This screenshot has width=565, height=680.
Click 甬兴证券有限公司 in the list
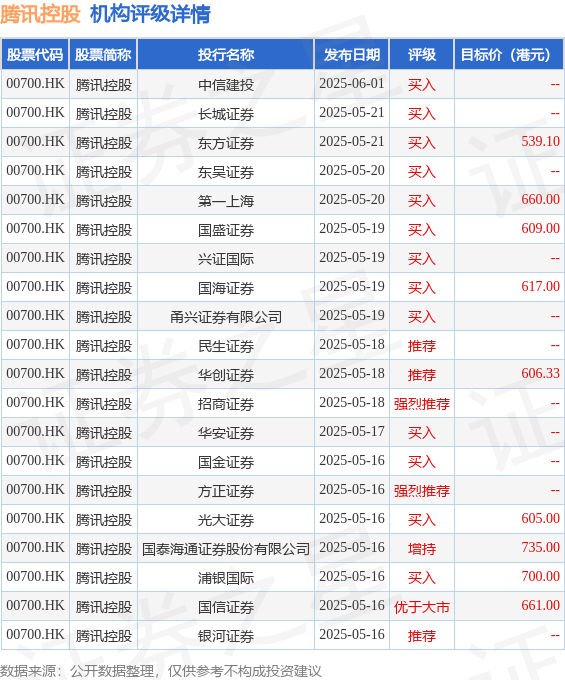point(225,317)
